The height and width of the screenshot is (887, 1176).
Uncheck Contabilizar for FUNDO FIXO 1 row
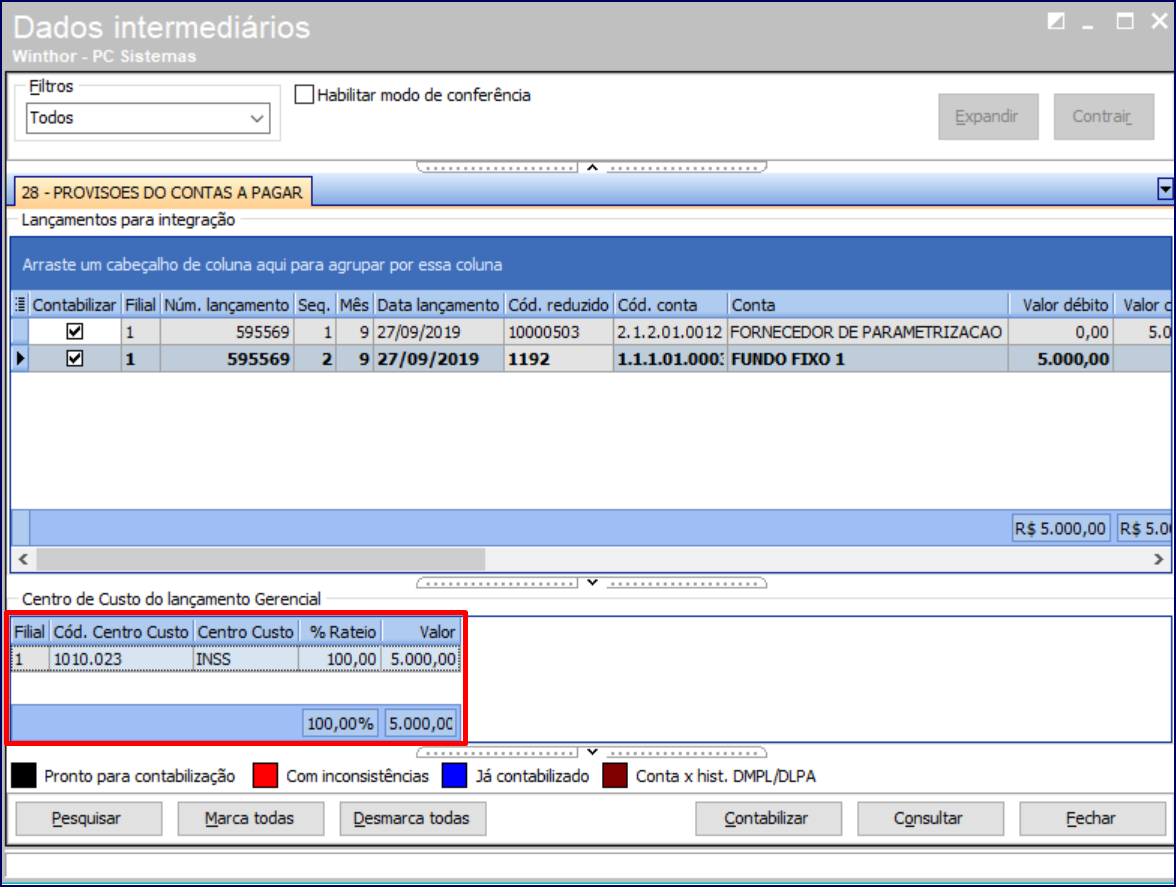[74, 358]
